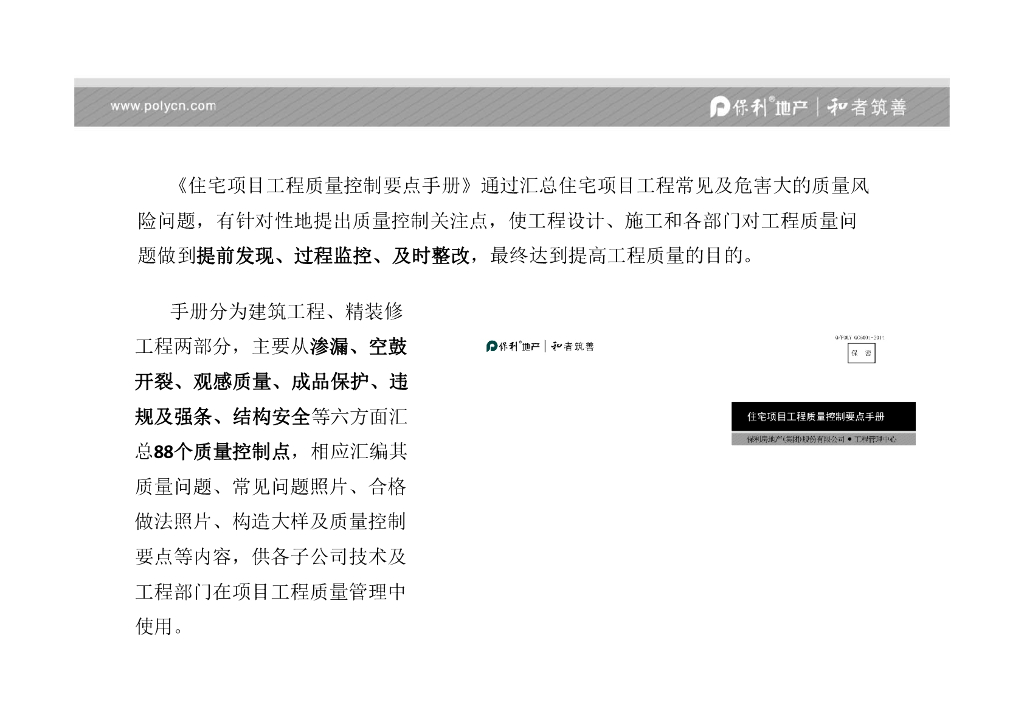1024x724 pixels.
Task: Click the phrase 供各子公司技术及
Action: click(329, 557)
